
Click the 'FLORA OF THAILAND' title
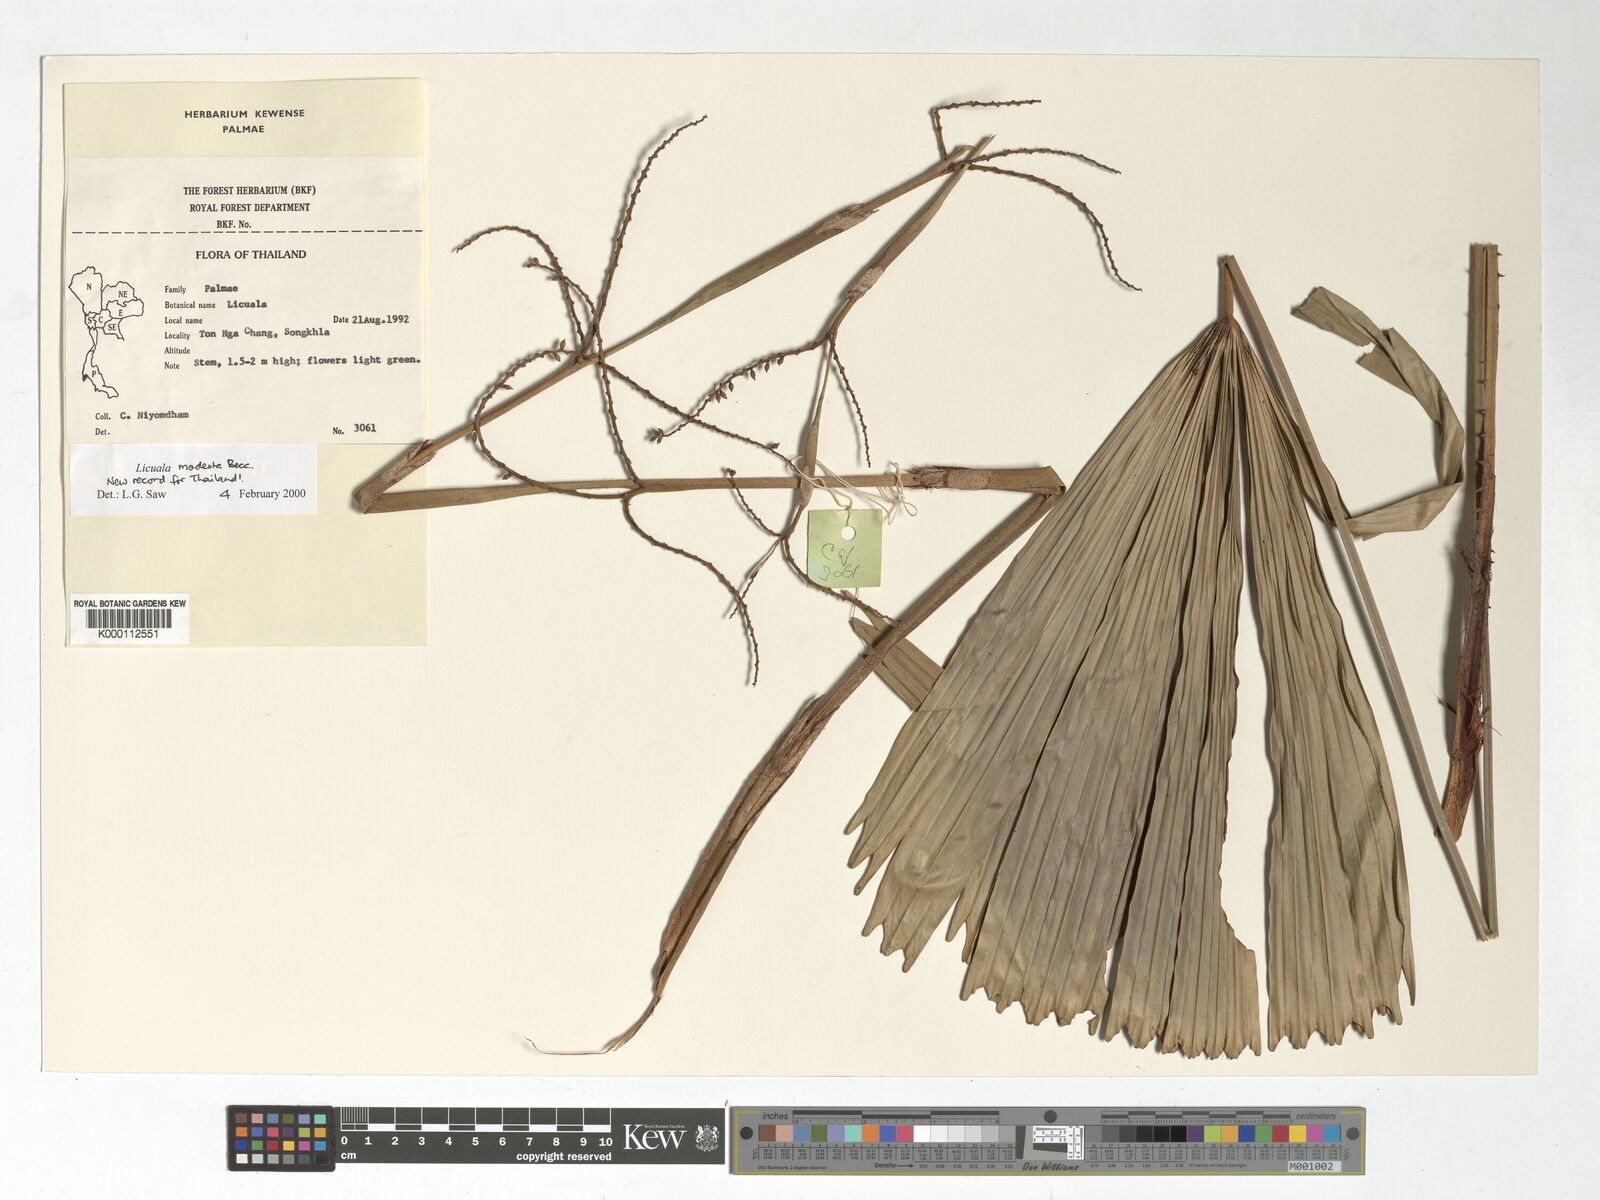(x=250, y=254)
